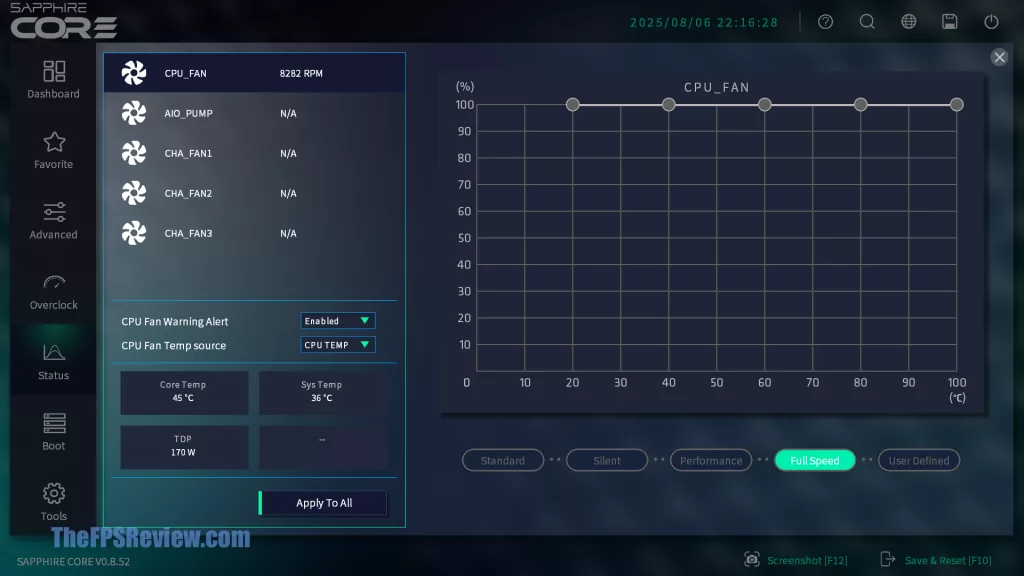Open the Advanced menu label

[54, 234]
